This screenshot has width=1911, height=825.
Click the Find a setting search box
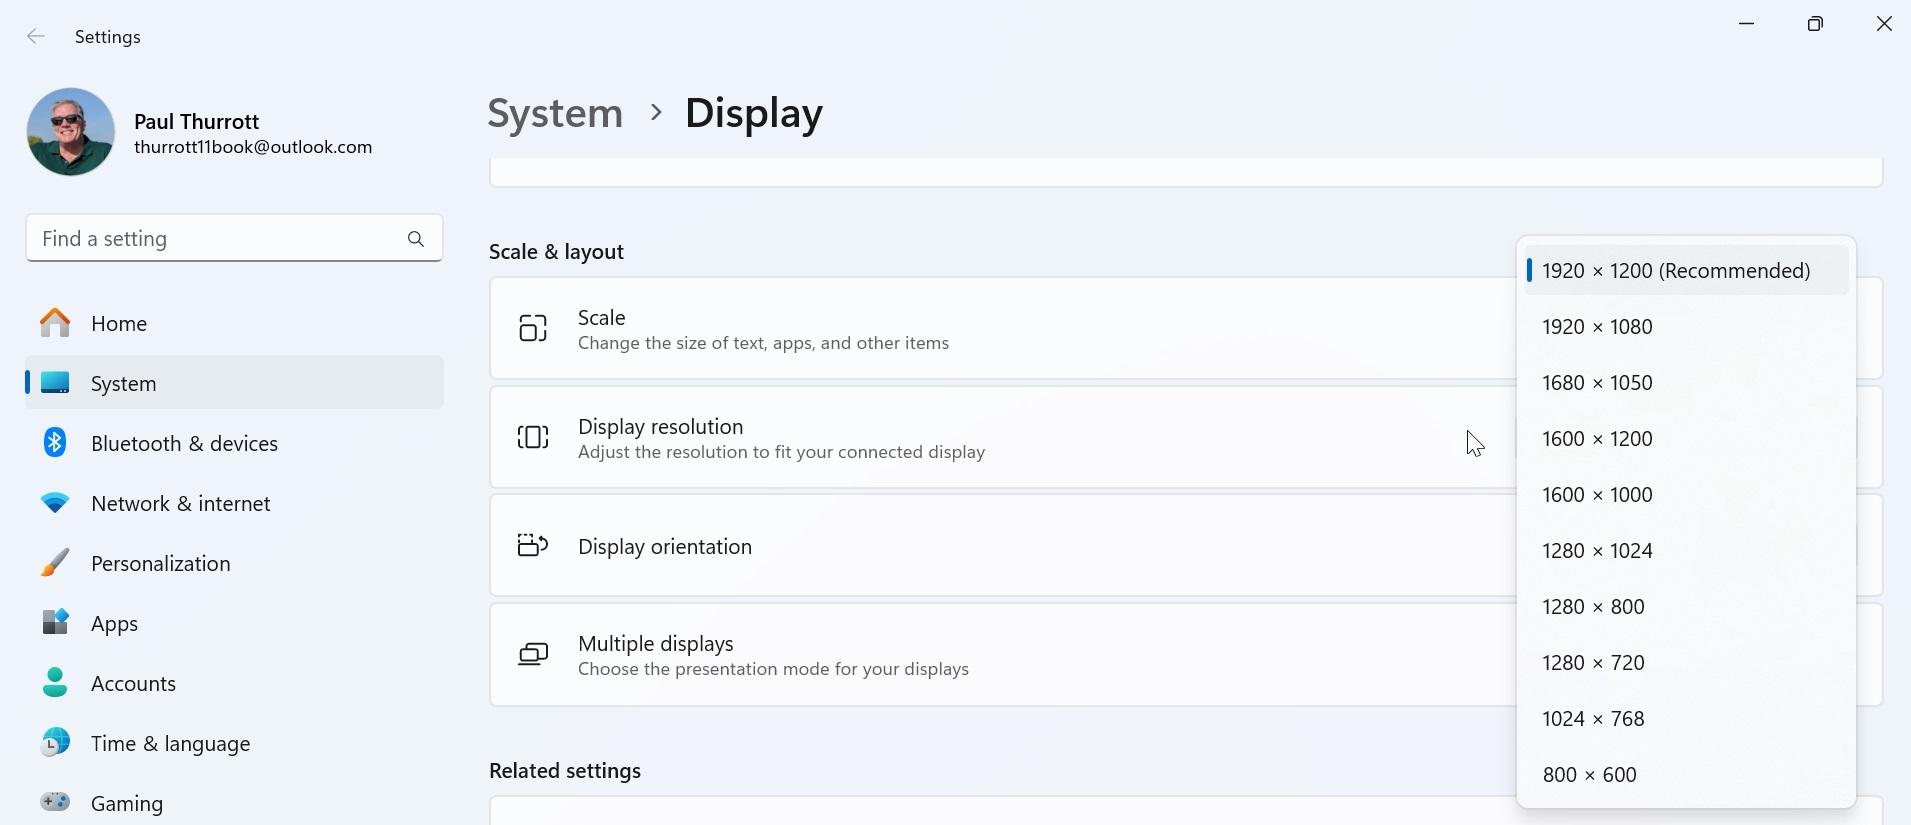(215, 239)
